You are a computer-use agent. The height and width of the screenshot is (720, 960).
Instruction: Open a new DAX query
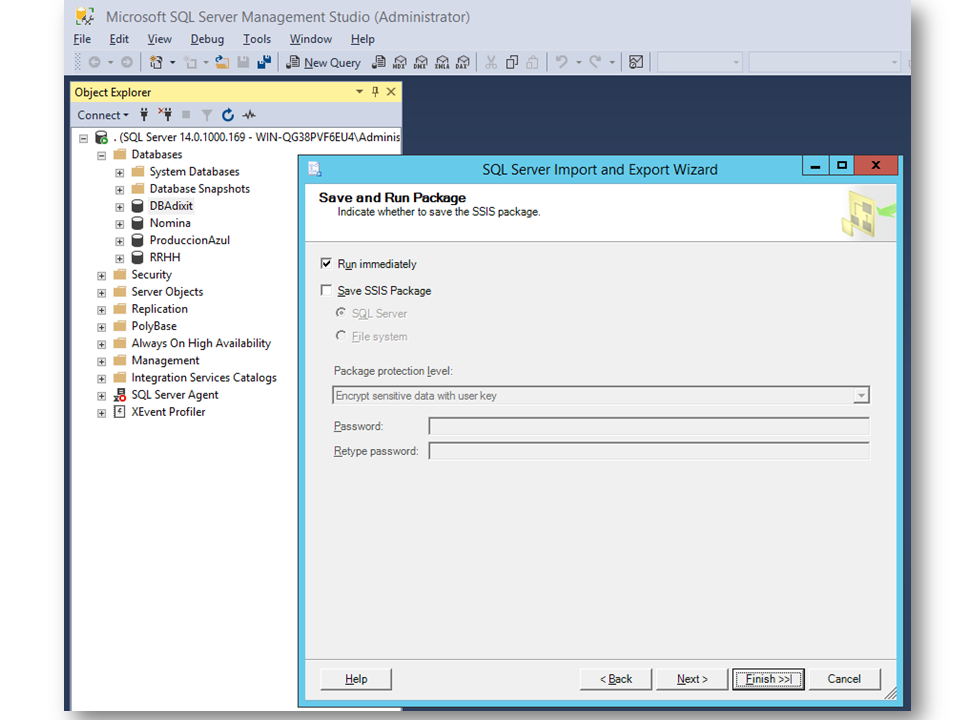coord(462,62)
